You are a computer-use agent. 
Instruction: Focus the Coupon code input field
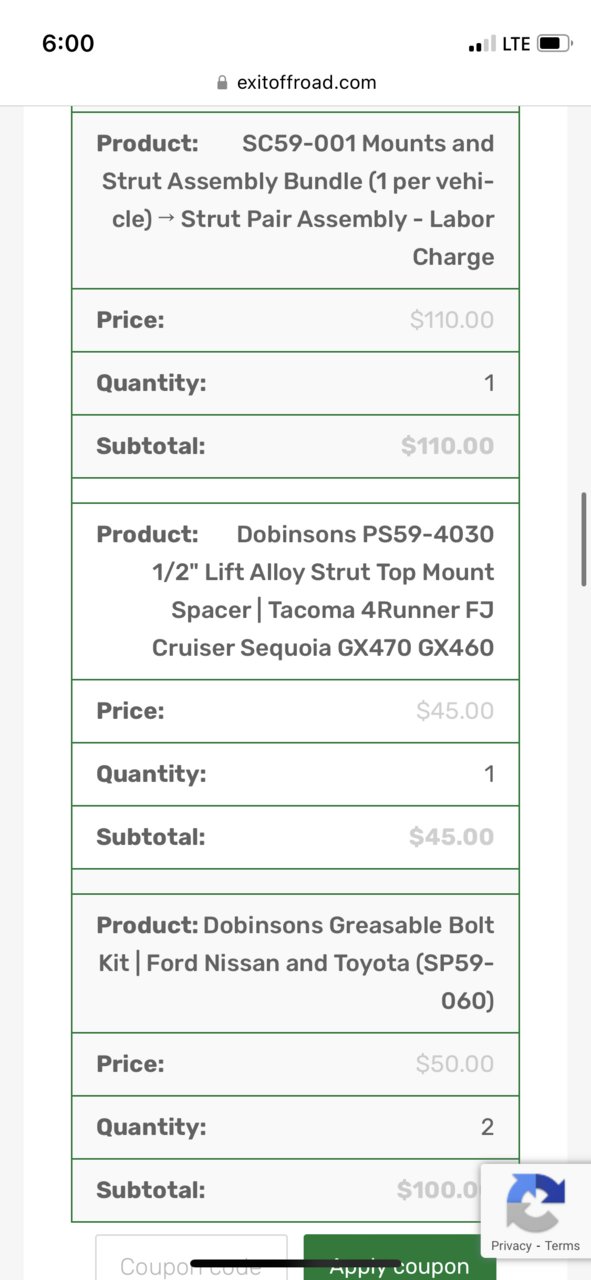pyautogui.click(x=191, y=1258)
